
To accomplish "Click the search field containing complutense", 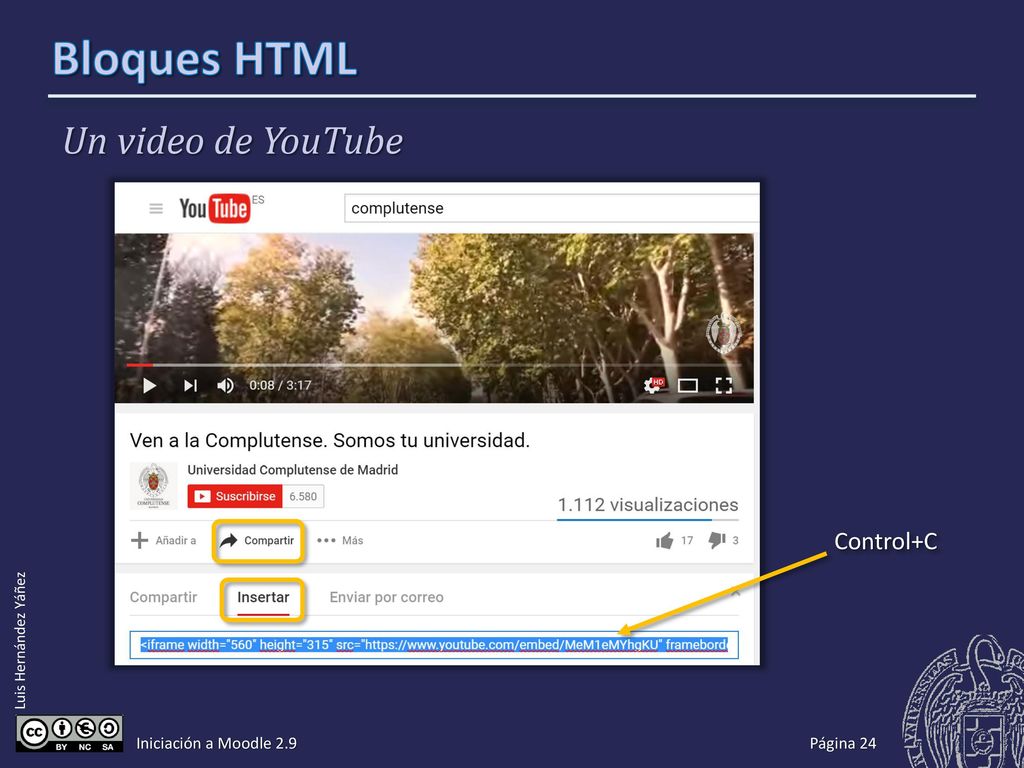I will click(x=552, y=208).
